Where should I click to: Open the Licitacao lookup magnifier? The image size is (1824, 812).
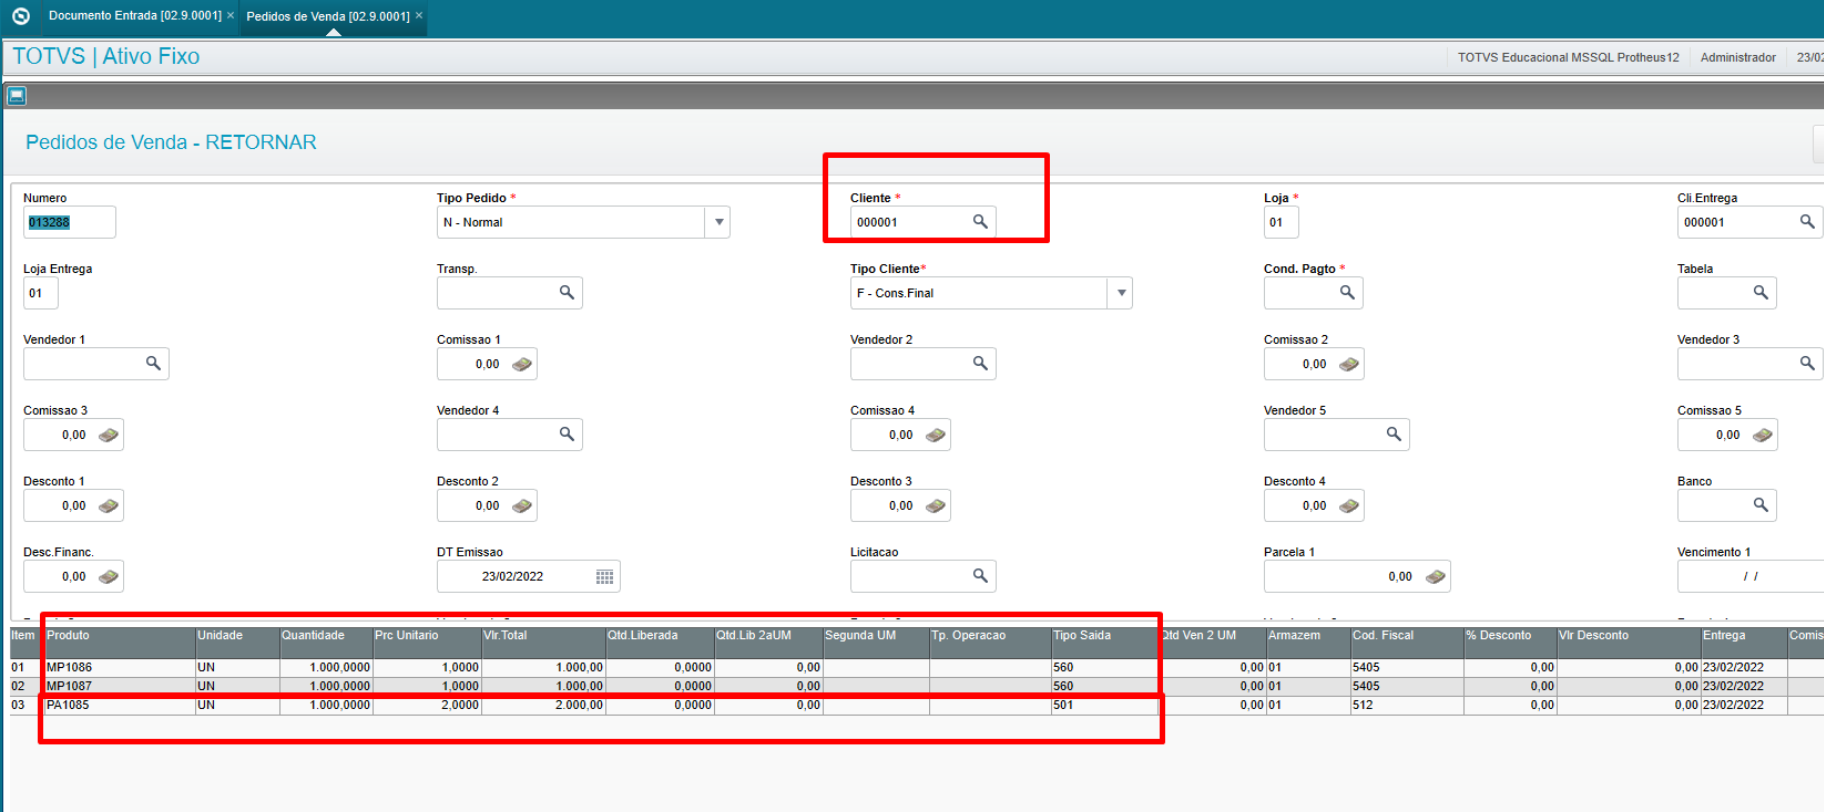click(980, 575)
